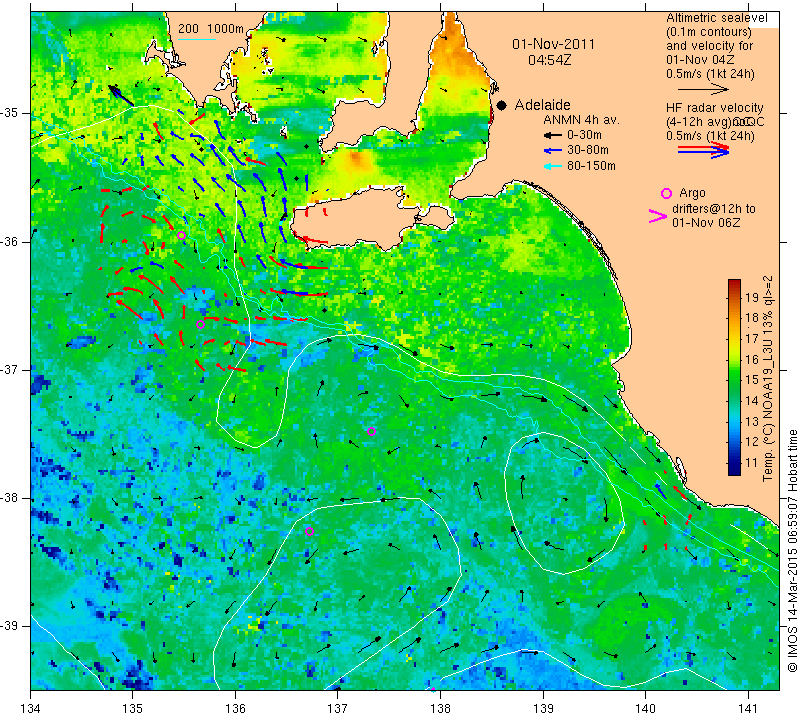Click the date 01-Nov-2011 label

click(554, 44)
